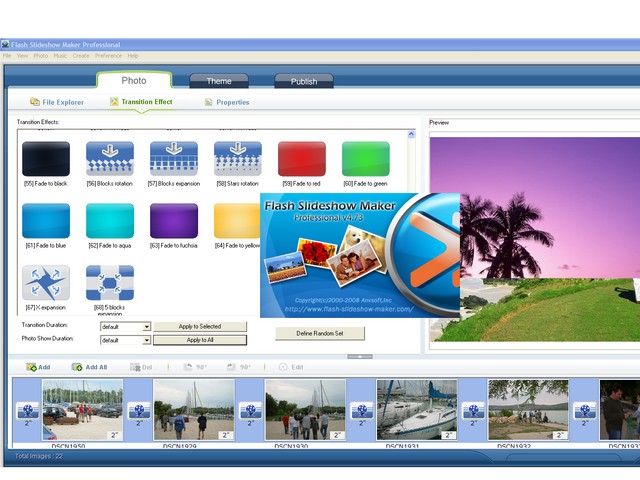
Task: Click transition icon before DSCN1932
Action: (x=473, y=411)
